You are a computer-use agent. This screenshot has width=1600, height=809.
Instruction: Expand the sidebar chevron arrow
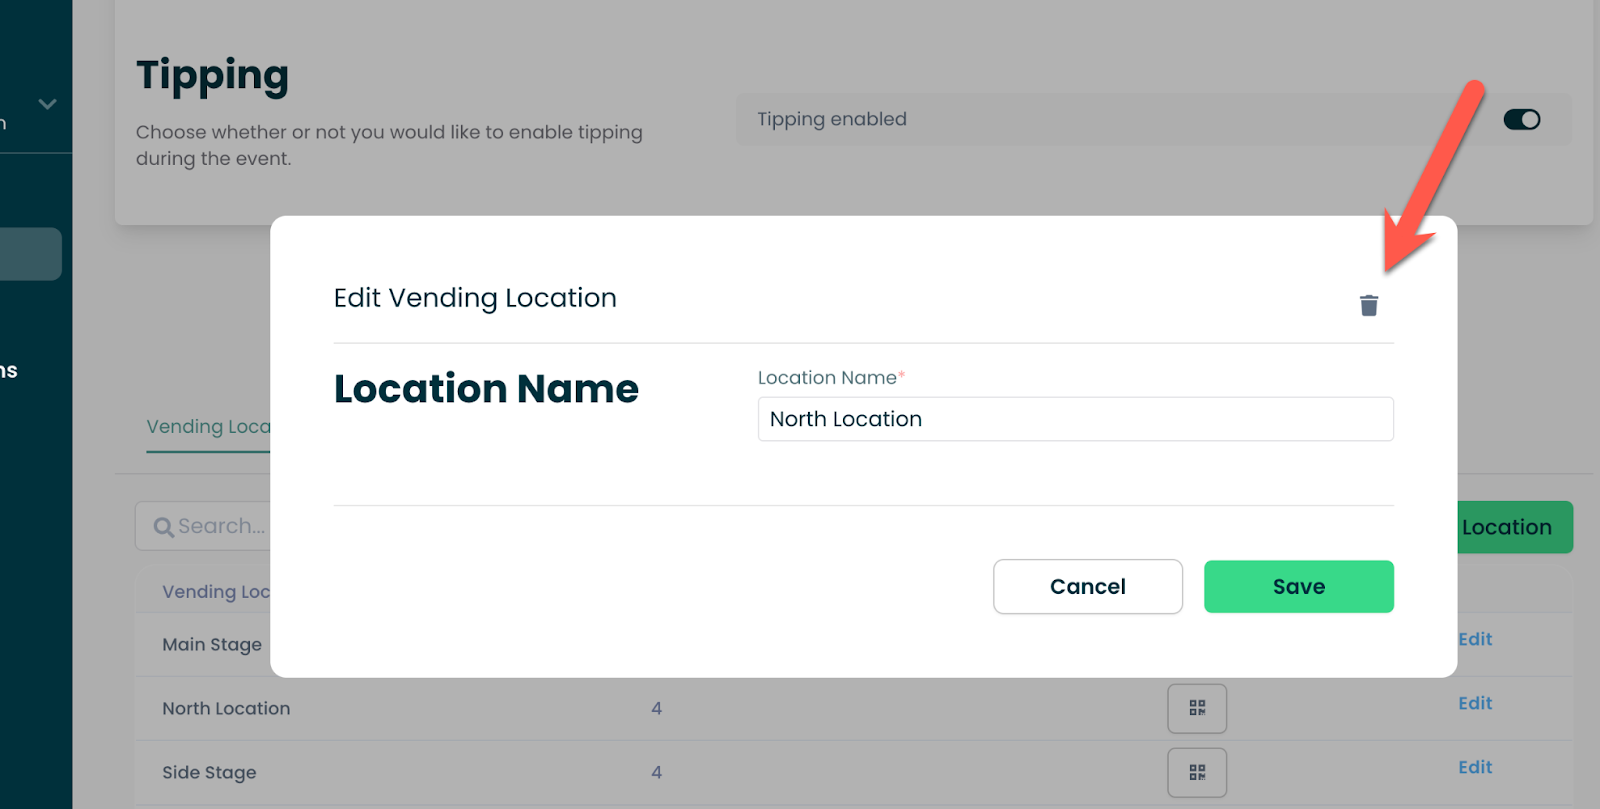(x=47, y=104)
